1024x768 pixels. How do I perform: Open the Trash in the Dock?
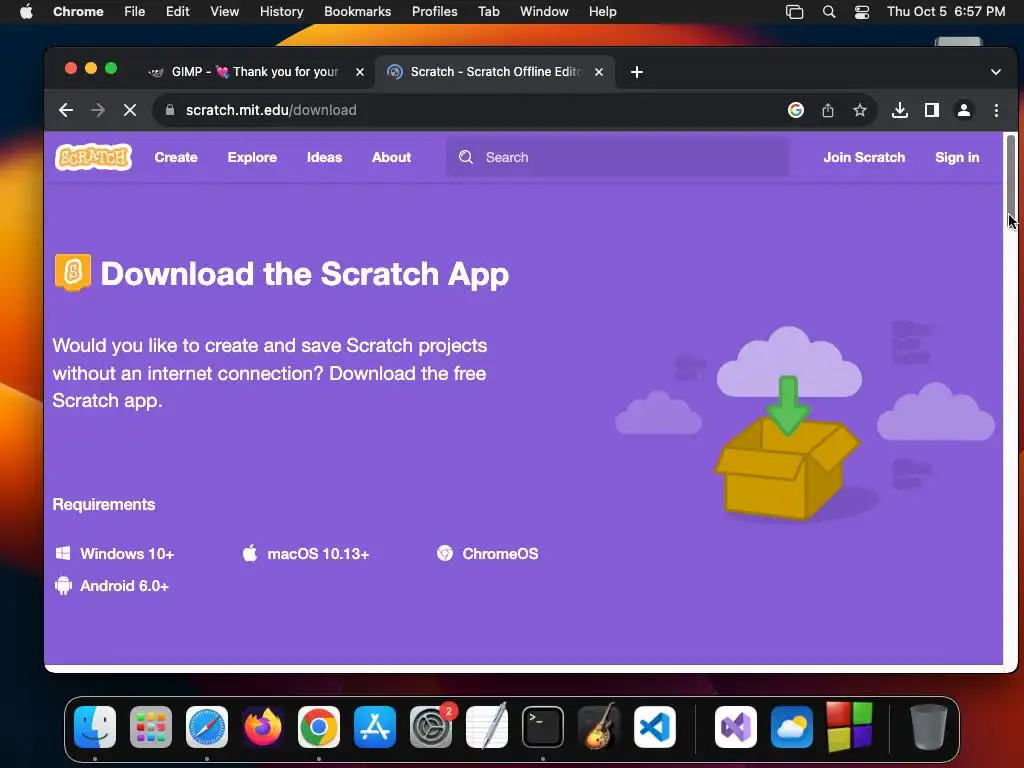point(929,727)
